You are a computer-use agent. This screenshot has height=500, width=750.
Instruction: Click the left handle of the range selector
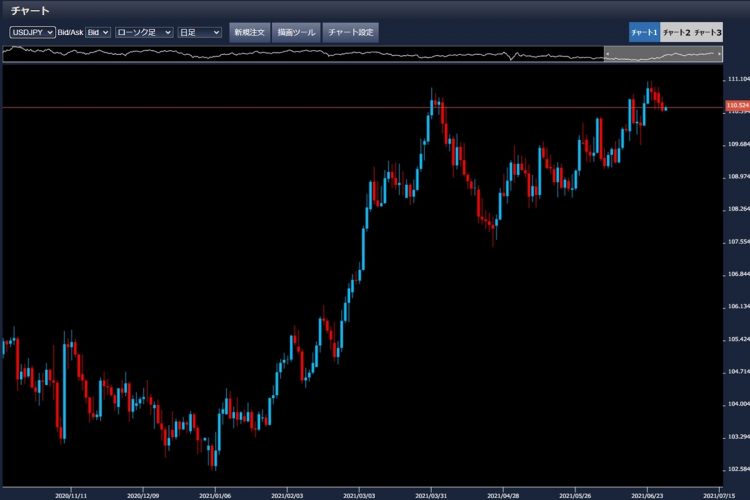coord(607,54)
